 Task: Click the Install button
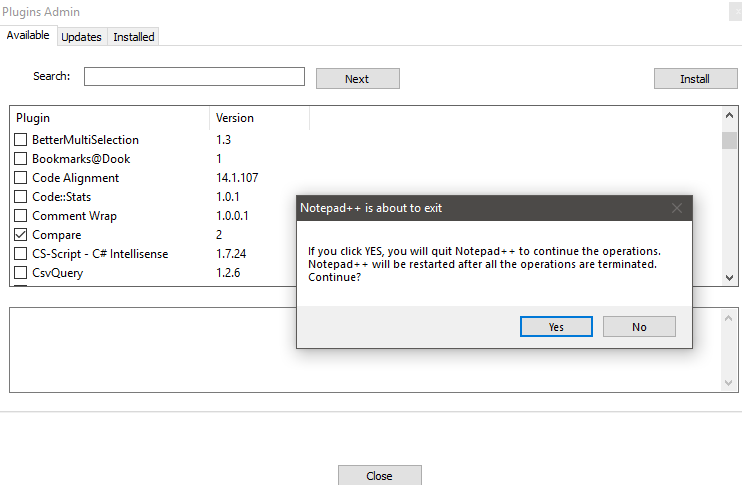point(695,79)
